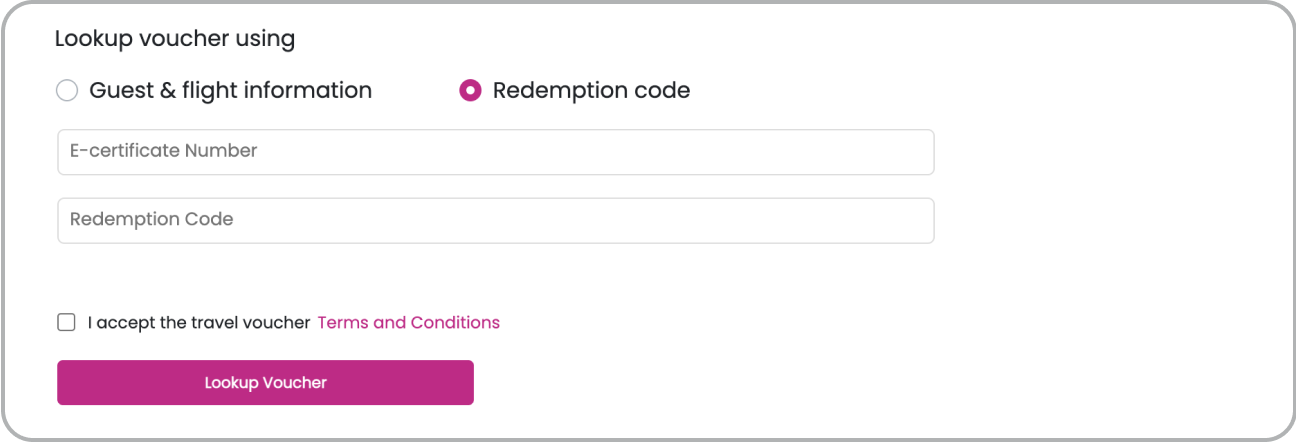Submit the form with the pink button
Image resolution: width=1296 pixels, height=442 pixels.
[265, 383]
